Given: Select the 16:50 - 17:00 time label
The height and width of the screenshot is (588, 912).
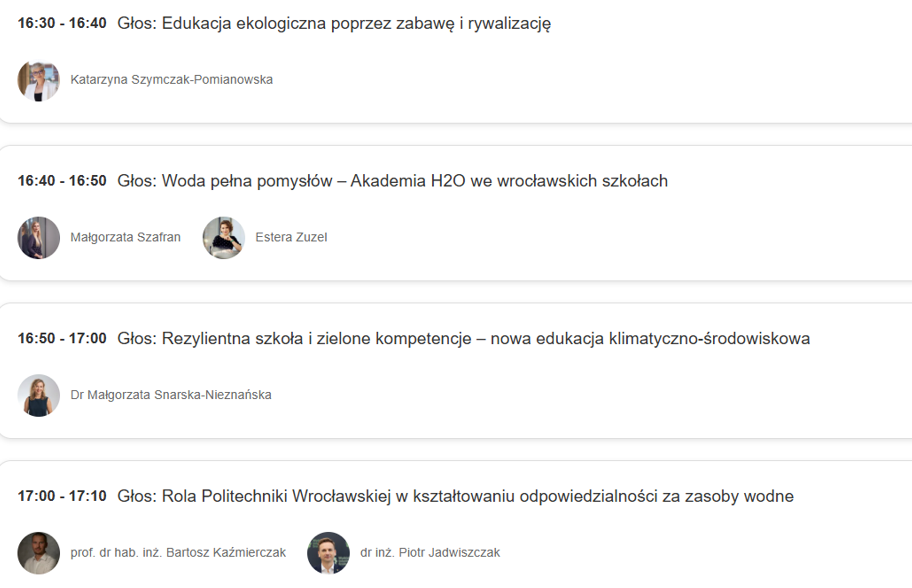Looking at the screenshot, I should coord(62,339).
